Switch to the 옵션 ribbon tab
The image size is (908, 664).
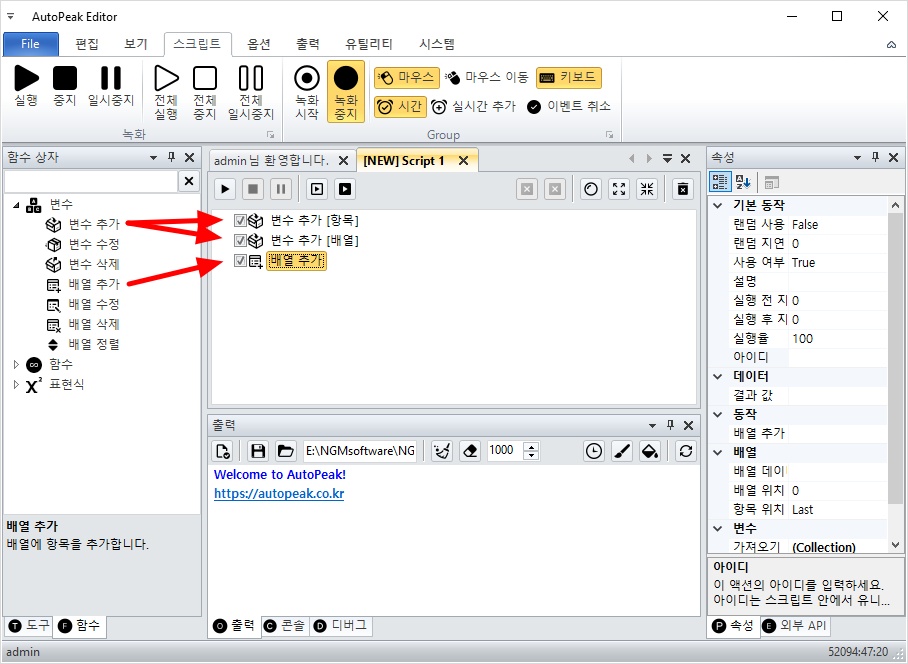pyautogui.click(x=258, y=44)
